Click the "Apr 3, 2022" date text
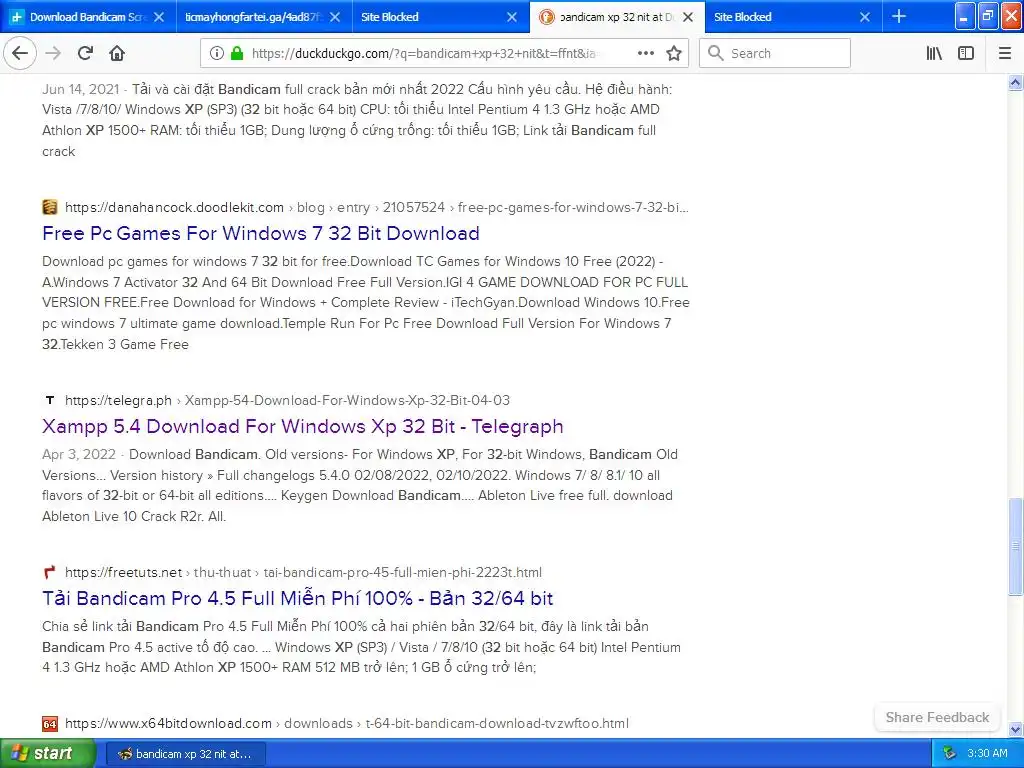 (x=79, y=454)
